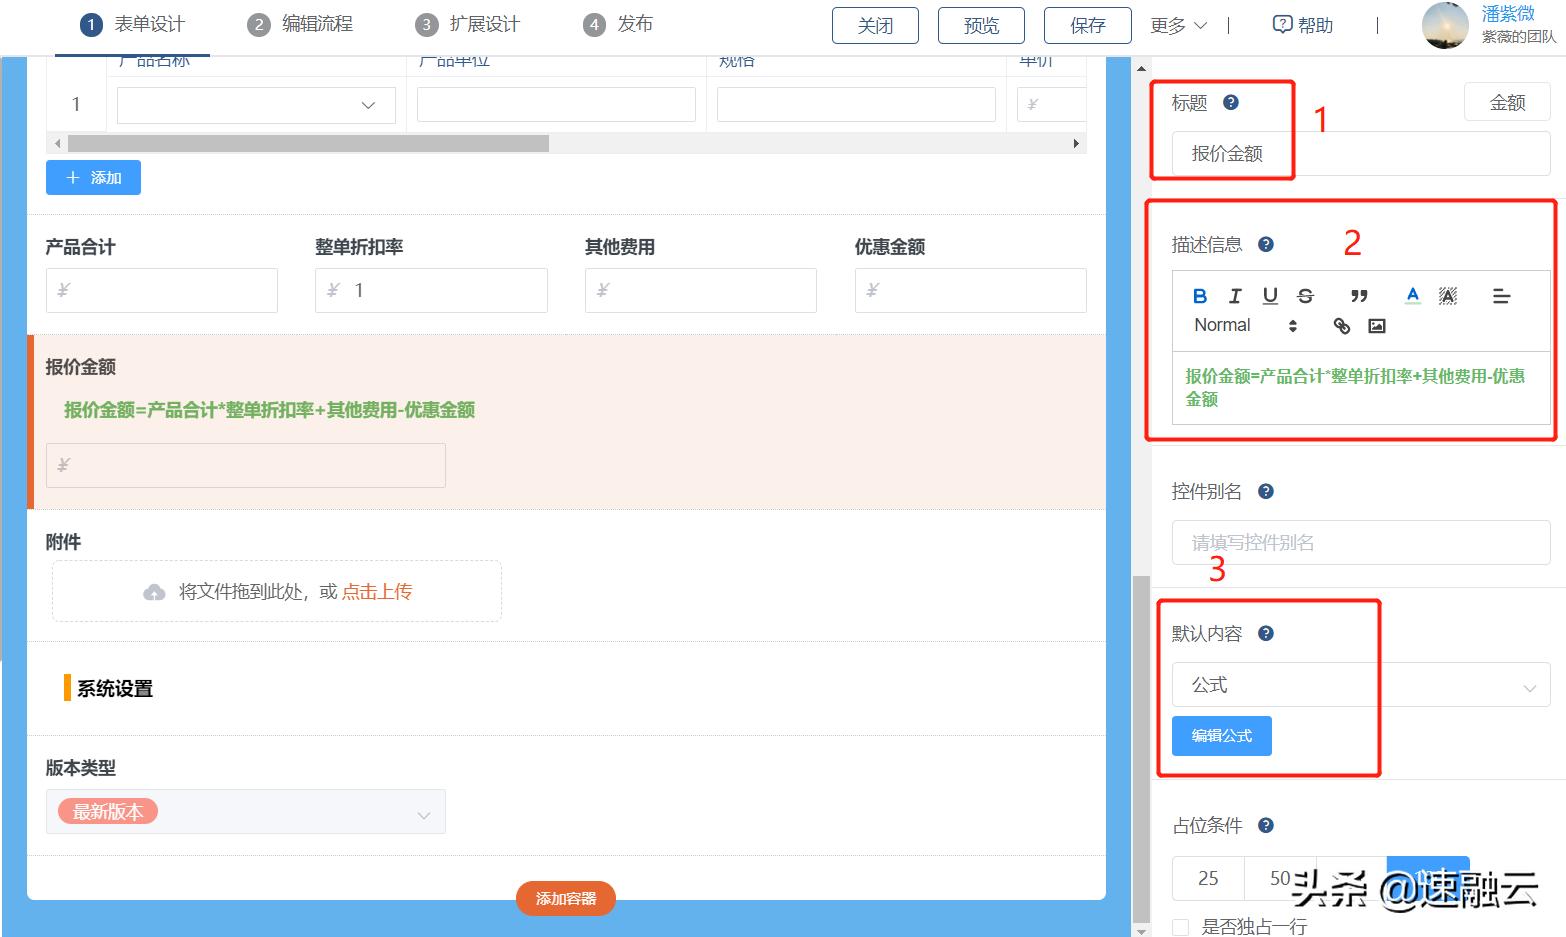The image size is (1566, 937).
Task: Toggle italic formatting in the description toolbar
Action: (1235, 295)
